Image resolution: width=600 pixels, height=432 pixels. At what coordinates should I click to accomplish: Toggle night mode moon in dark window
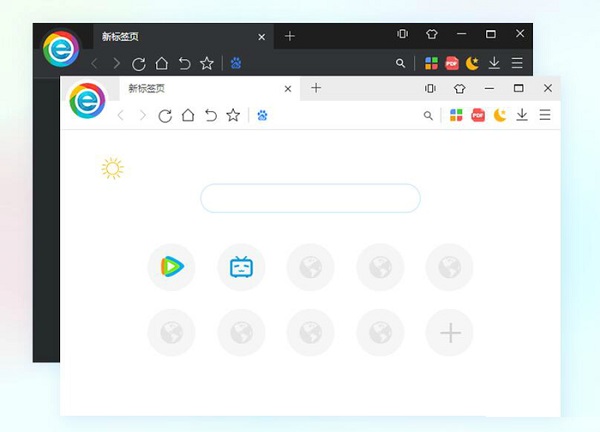pos(473,63)
